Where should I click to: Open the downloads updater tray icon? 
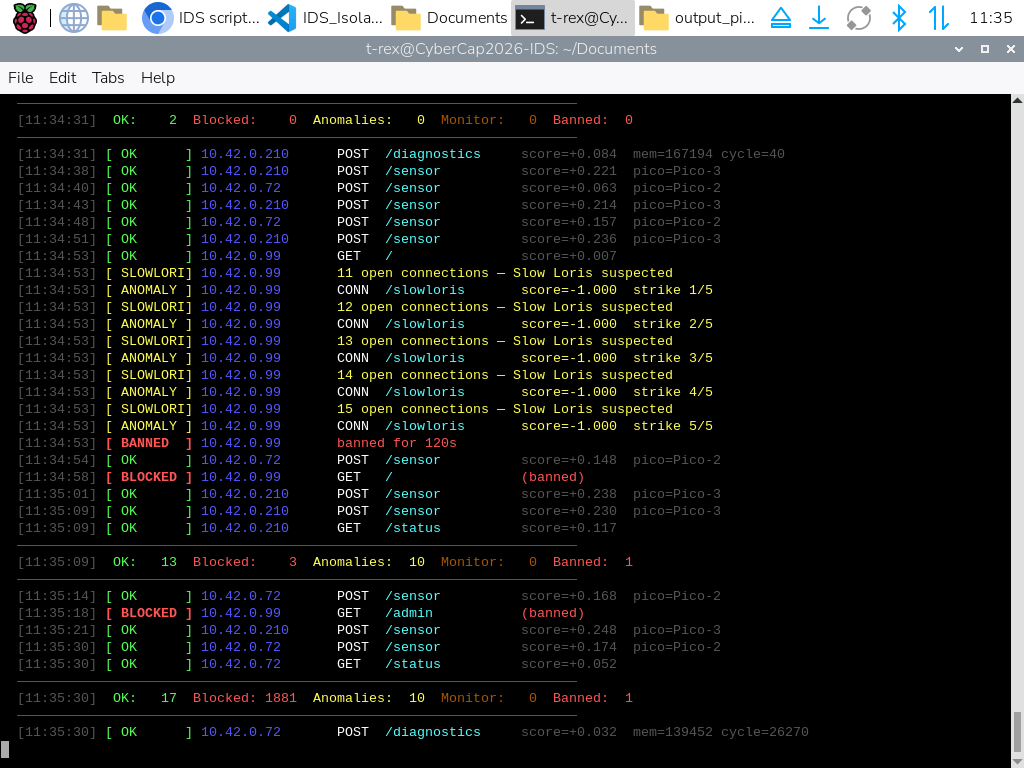pos(818,18)
